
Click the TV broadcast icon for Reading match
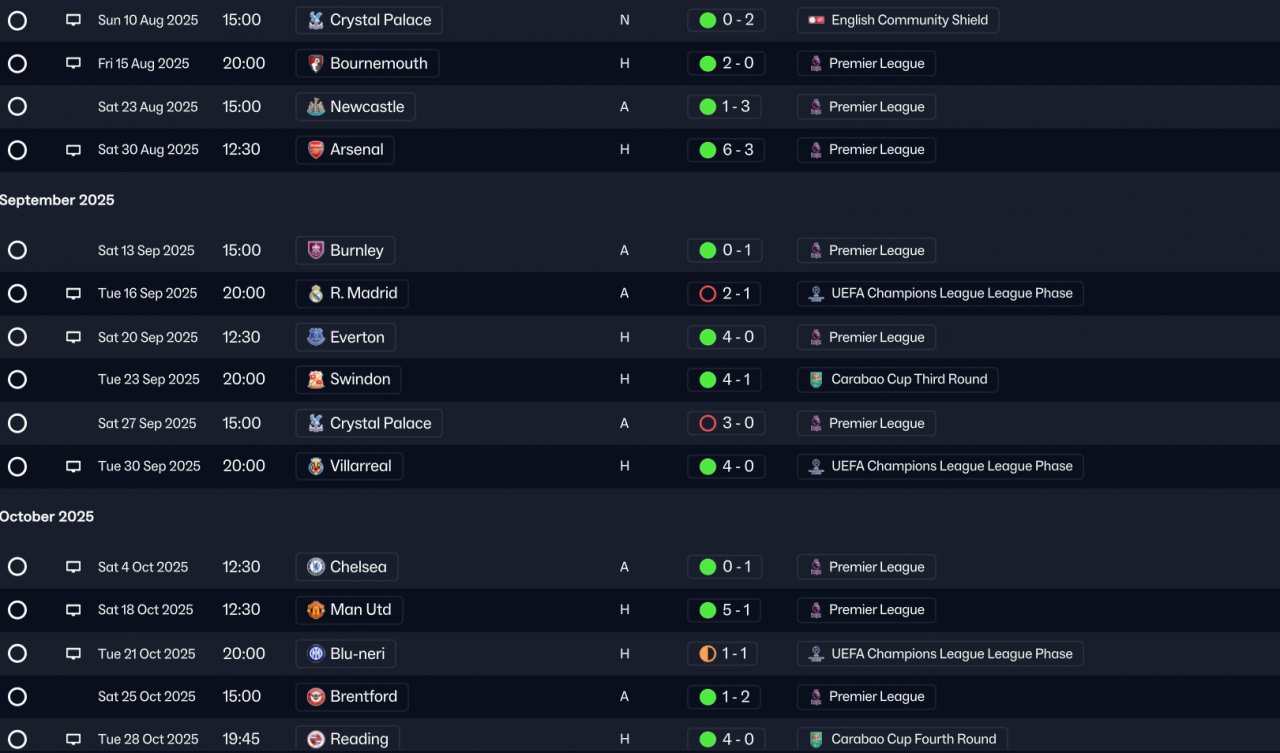pyautogui.click(x=73, y=740)
